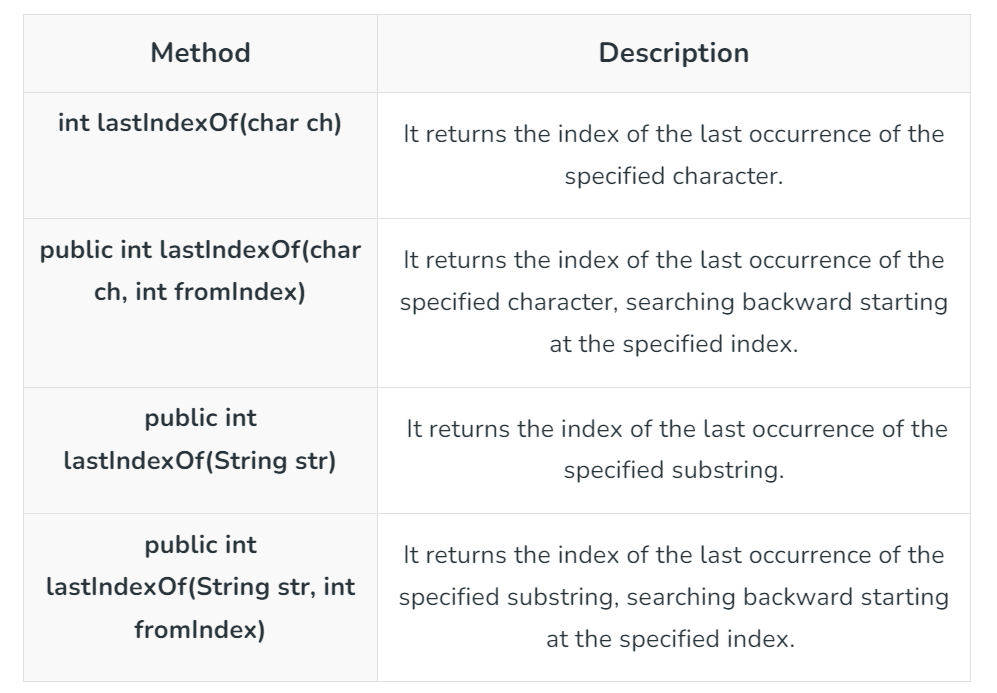Click 'public int' in the fourth row
997x693 pixels.
200,545
